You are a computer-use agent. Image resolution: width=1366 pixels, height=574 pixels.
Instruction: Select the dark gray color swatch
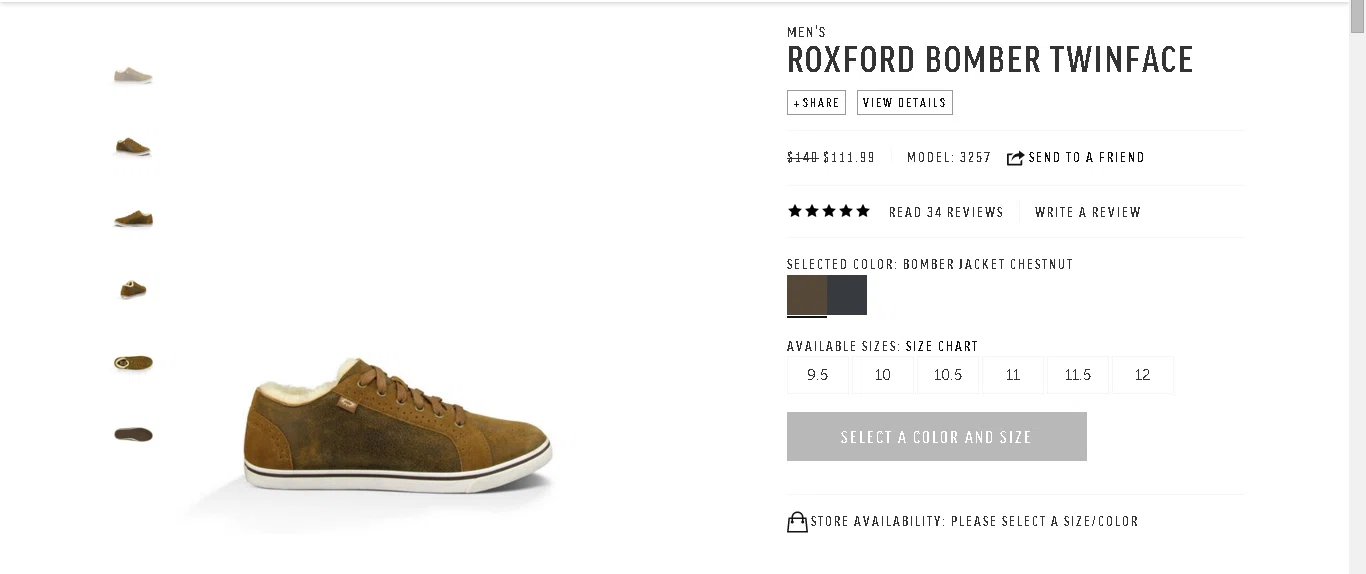point(847,295)
